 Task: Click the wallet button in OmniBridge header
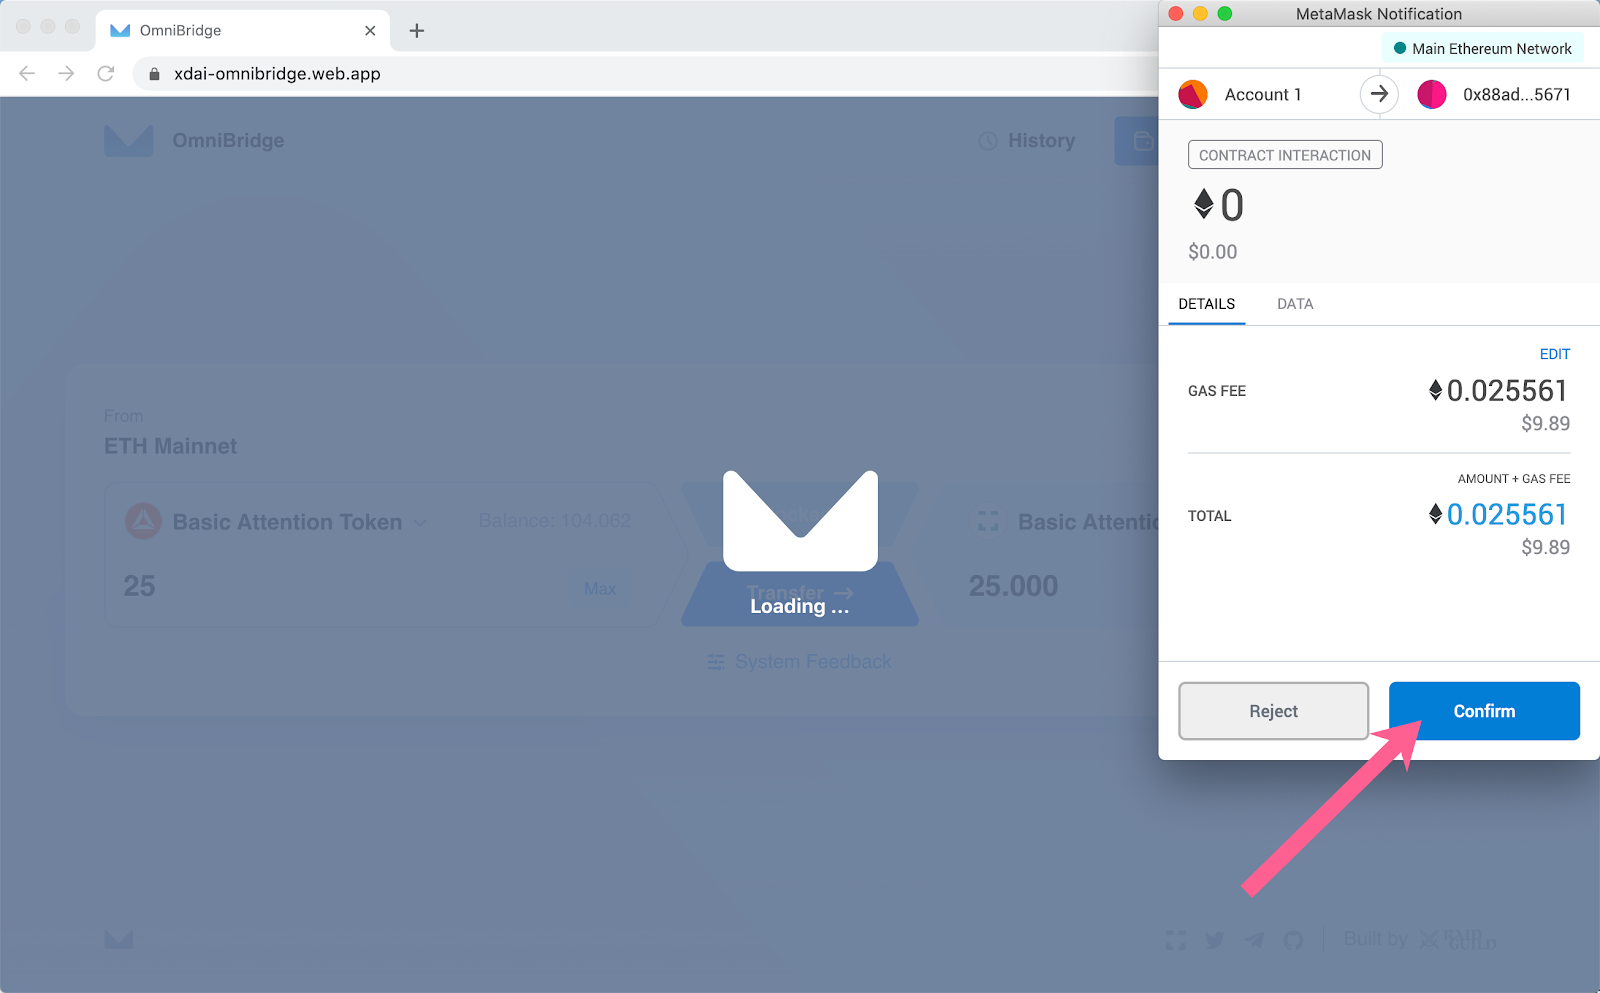pos(1137,141)
